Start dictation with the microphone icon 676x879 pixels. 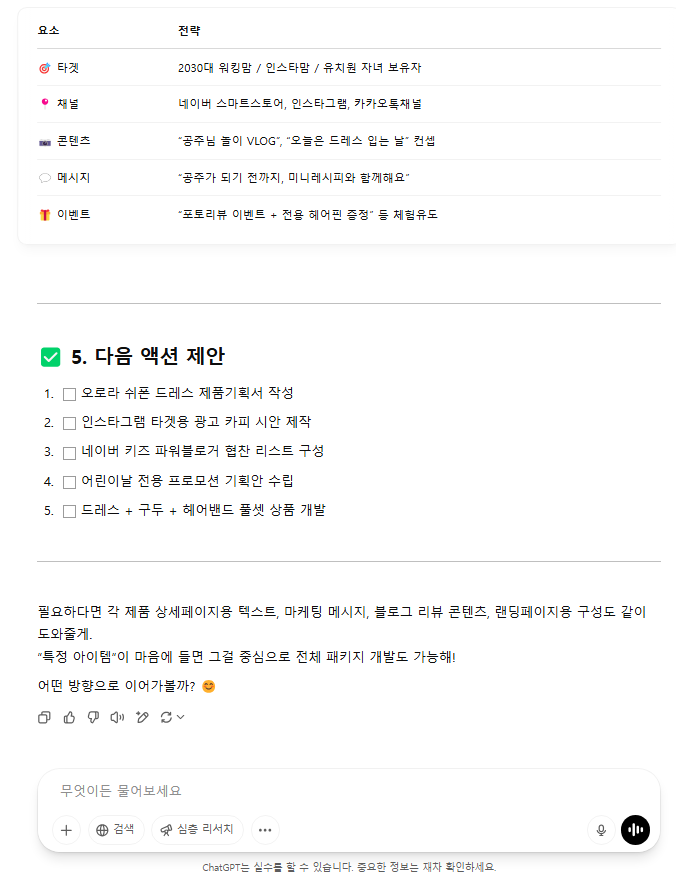pyautogui.click(x=601, y=830)
